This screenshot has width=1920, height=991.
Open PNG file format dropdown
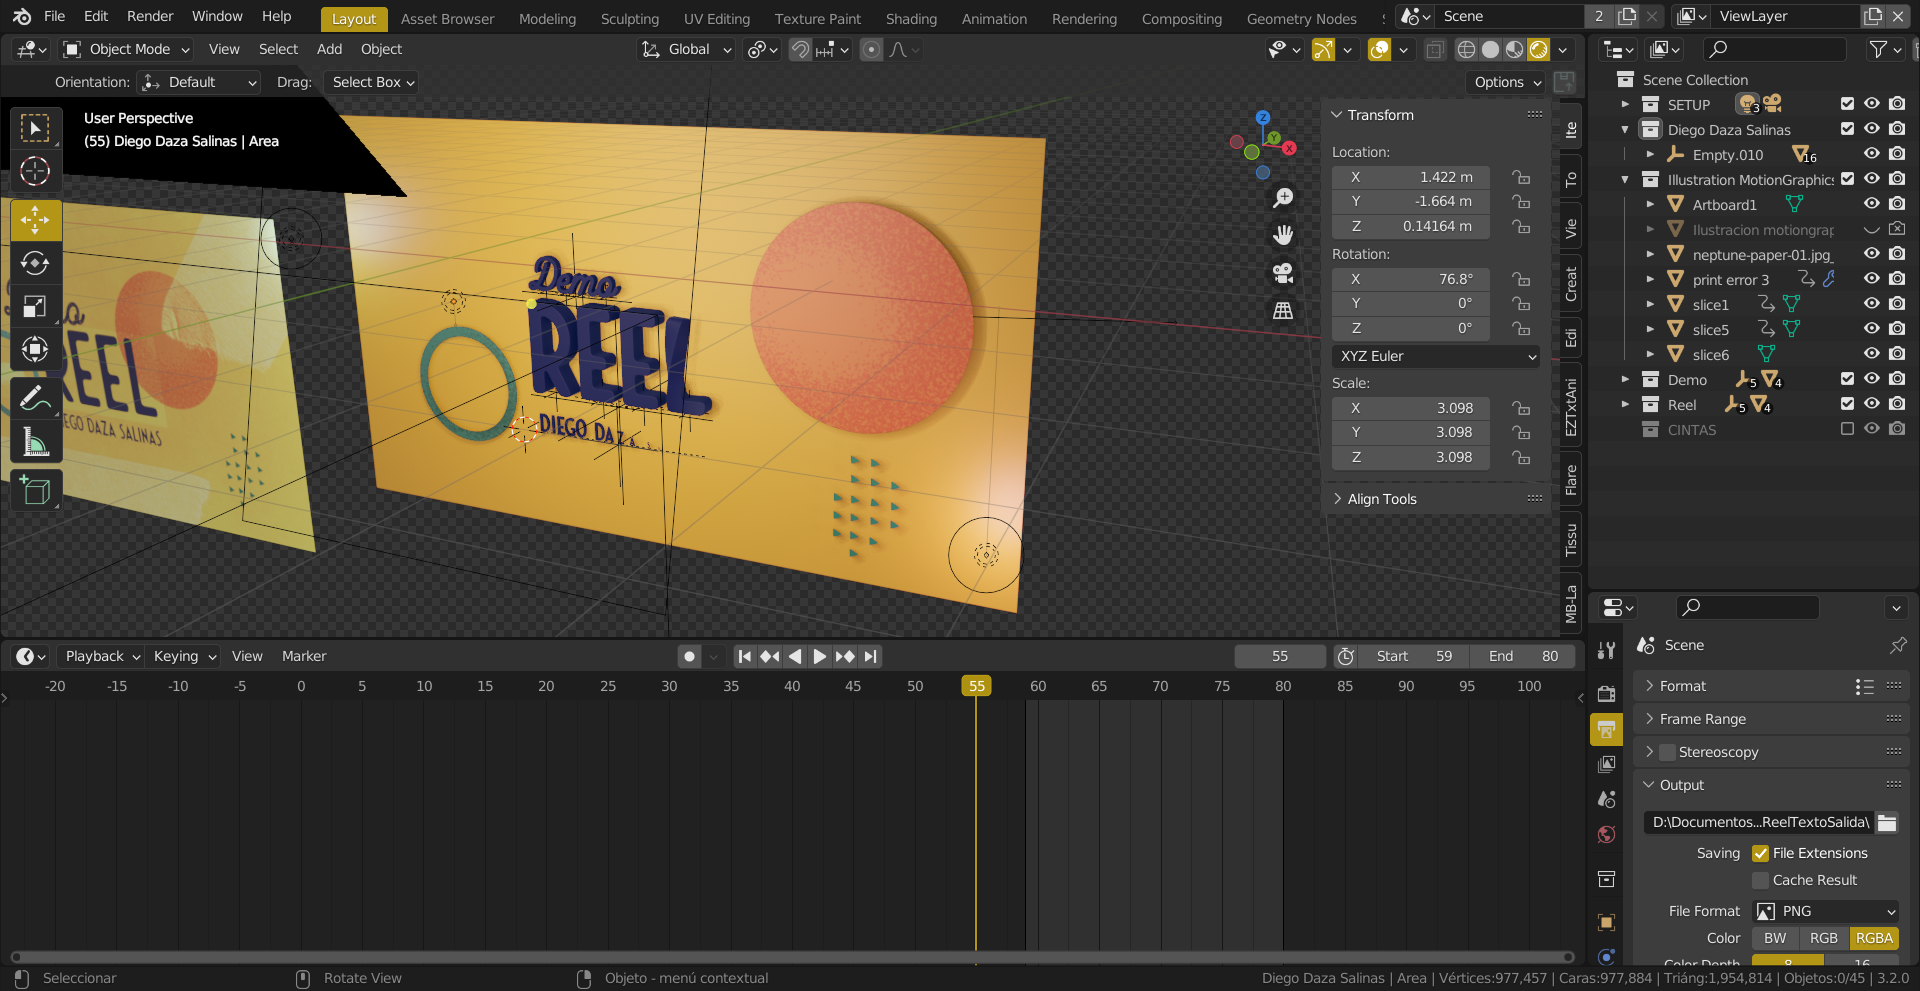(x=1826, y=911)
